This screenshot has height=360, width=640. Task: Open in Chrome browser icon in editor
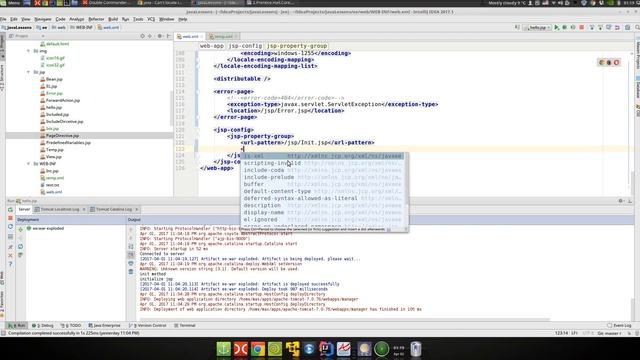(x=602, y=62)
